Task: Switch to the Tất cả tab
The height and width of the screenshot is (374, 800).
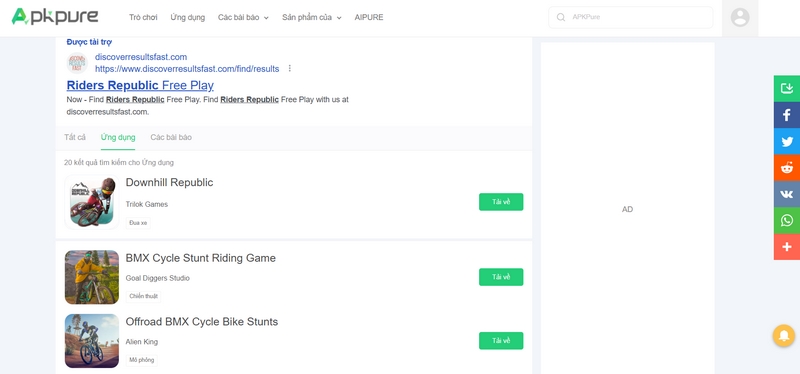Action: click(75, 137)
